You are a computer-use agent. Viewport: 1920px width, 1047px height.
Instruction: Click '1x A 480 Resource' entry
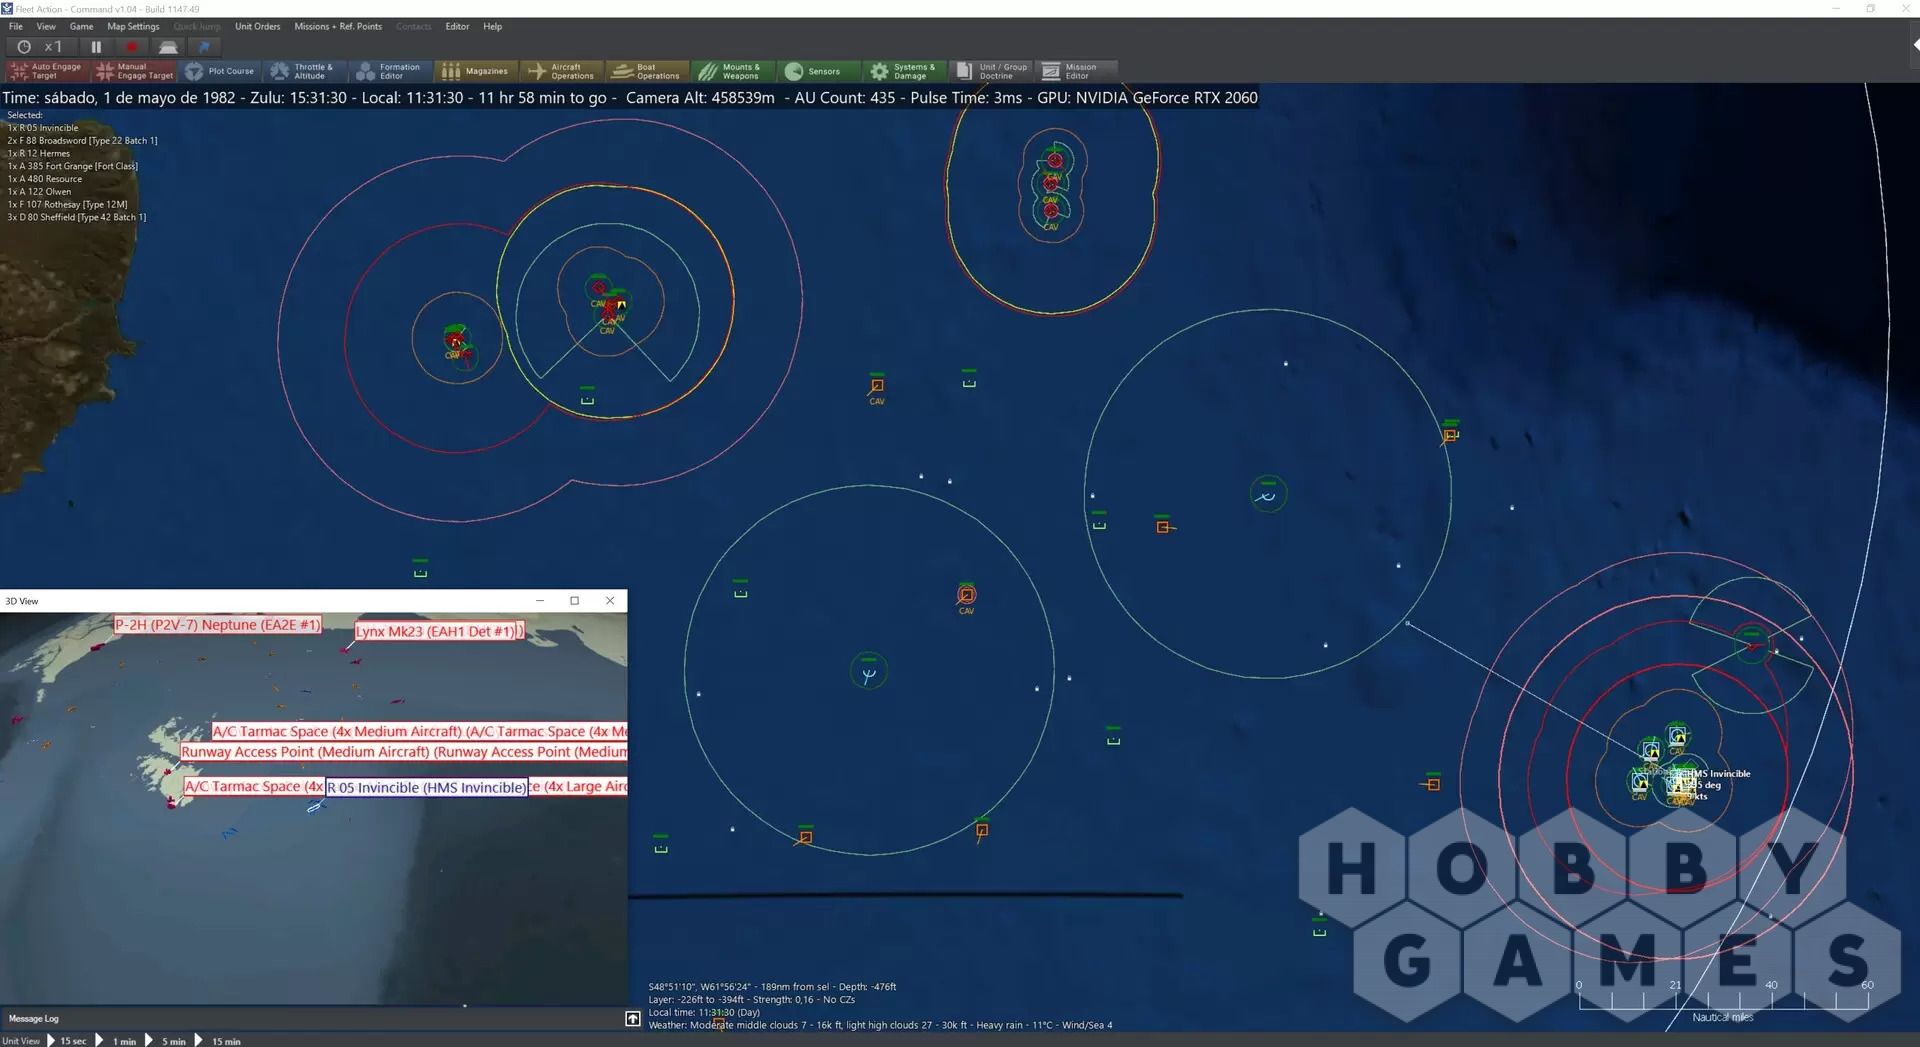[x=45, y=179]
